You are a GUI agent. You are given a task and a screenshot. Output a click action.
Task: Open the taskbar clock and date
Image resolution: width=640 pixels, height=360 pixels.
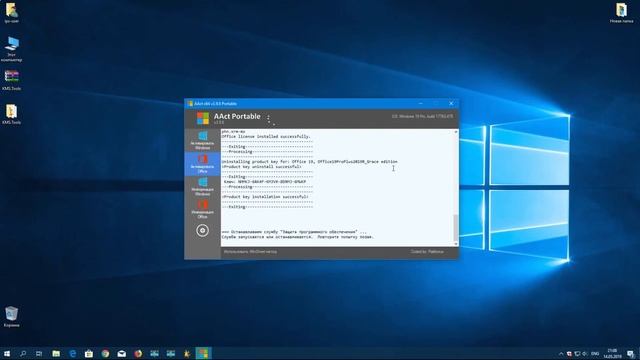612,353
